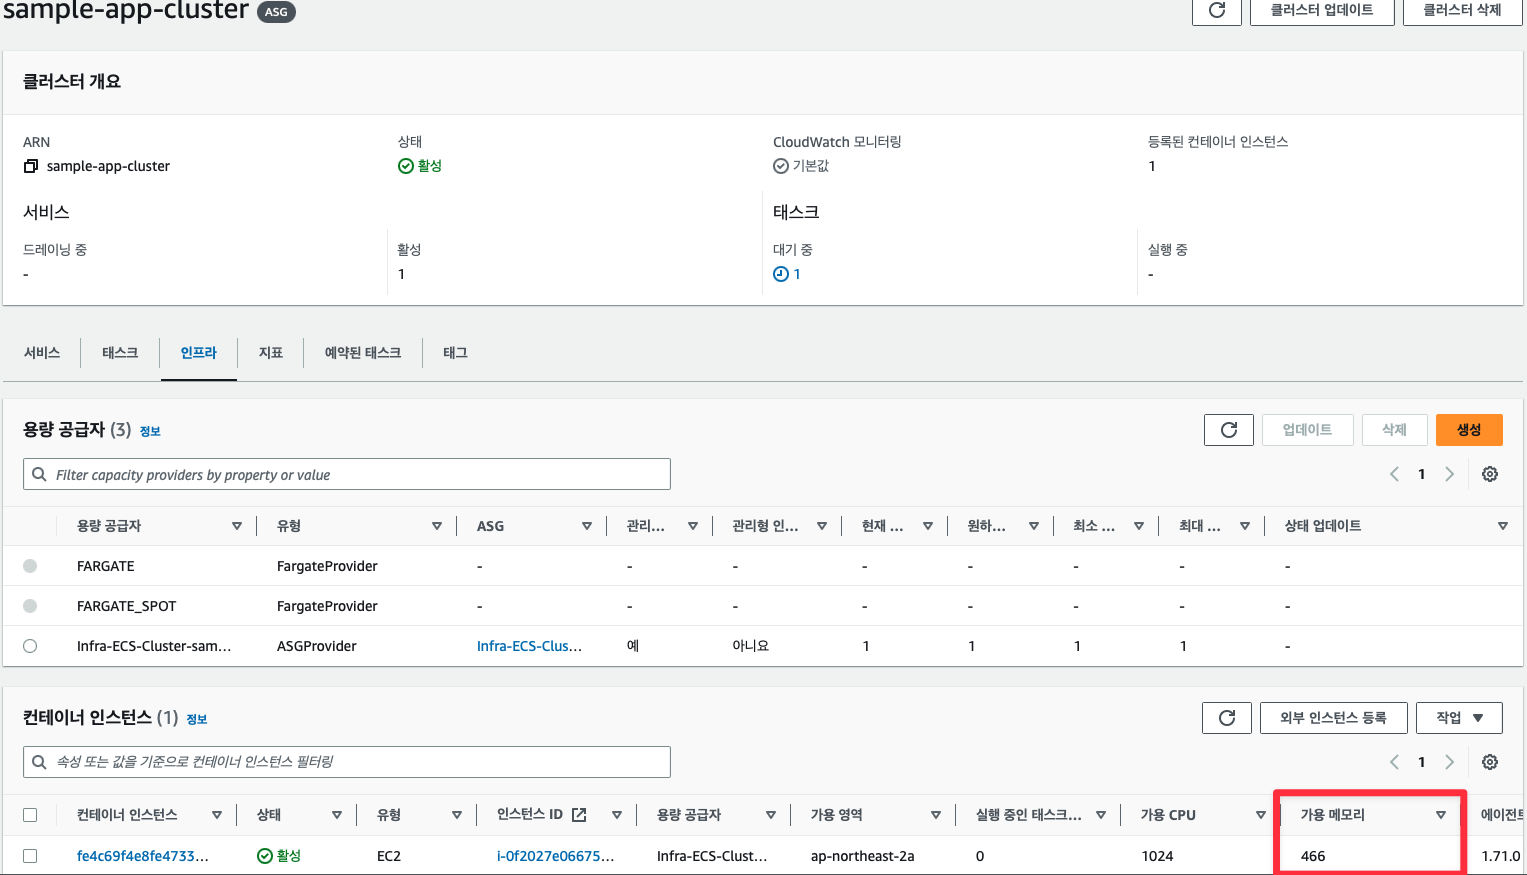The width and height of the screenshot is (1527, 875).
Task: Click the 외부 인스턴스 등록 button
Action: click(1333, 718)
